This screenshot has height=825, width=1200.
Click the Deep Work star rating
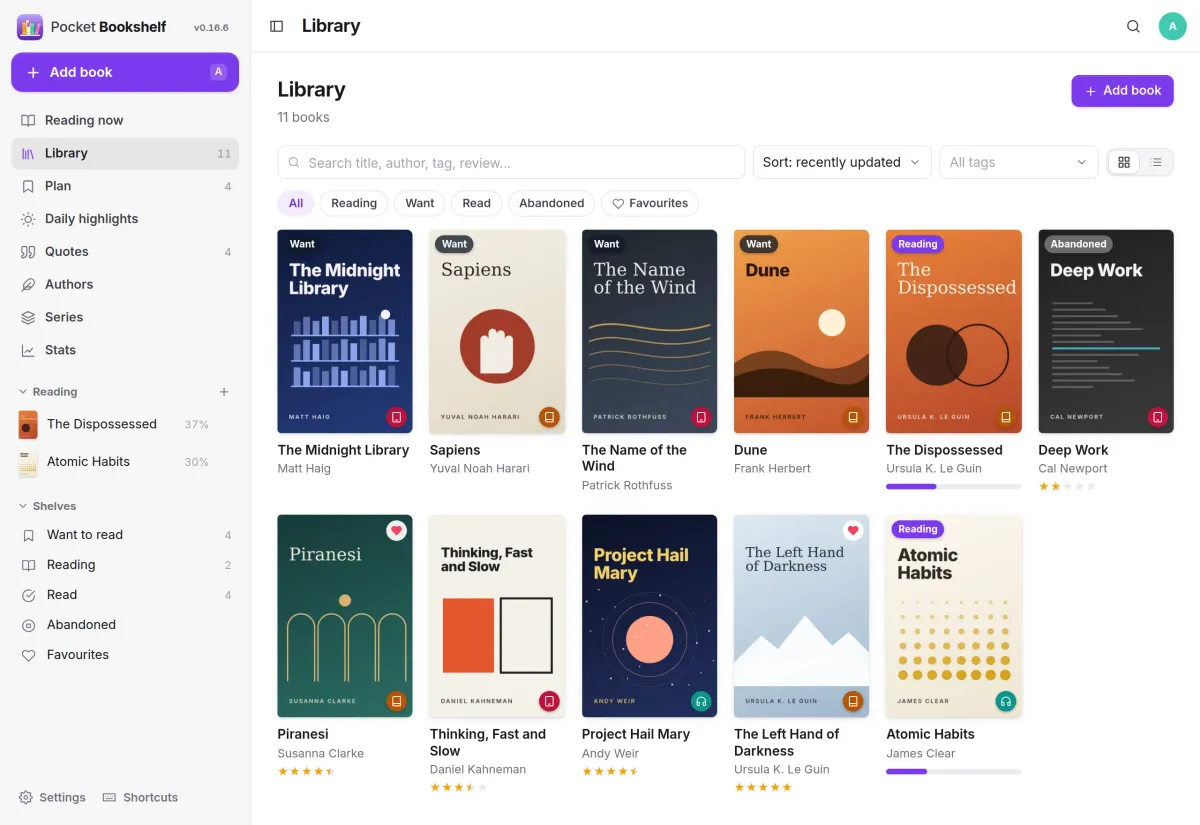click(x=1067, y=486)
